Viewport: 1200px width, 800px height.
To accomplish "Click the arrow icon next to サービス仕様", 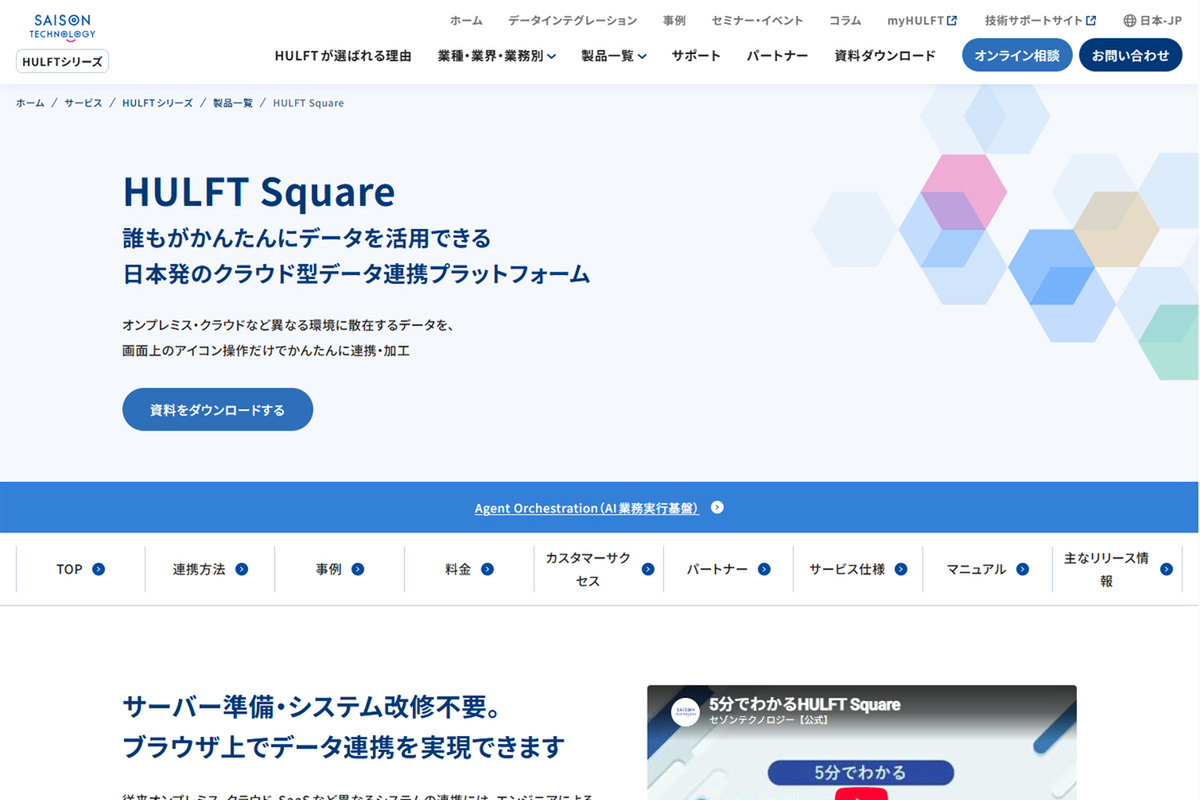I will [x=901, y=569].
